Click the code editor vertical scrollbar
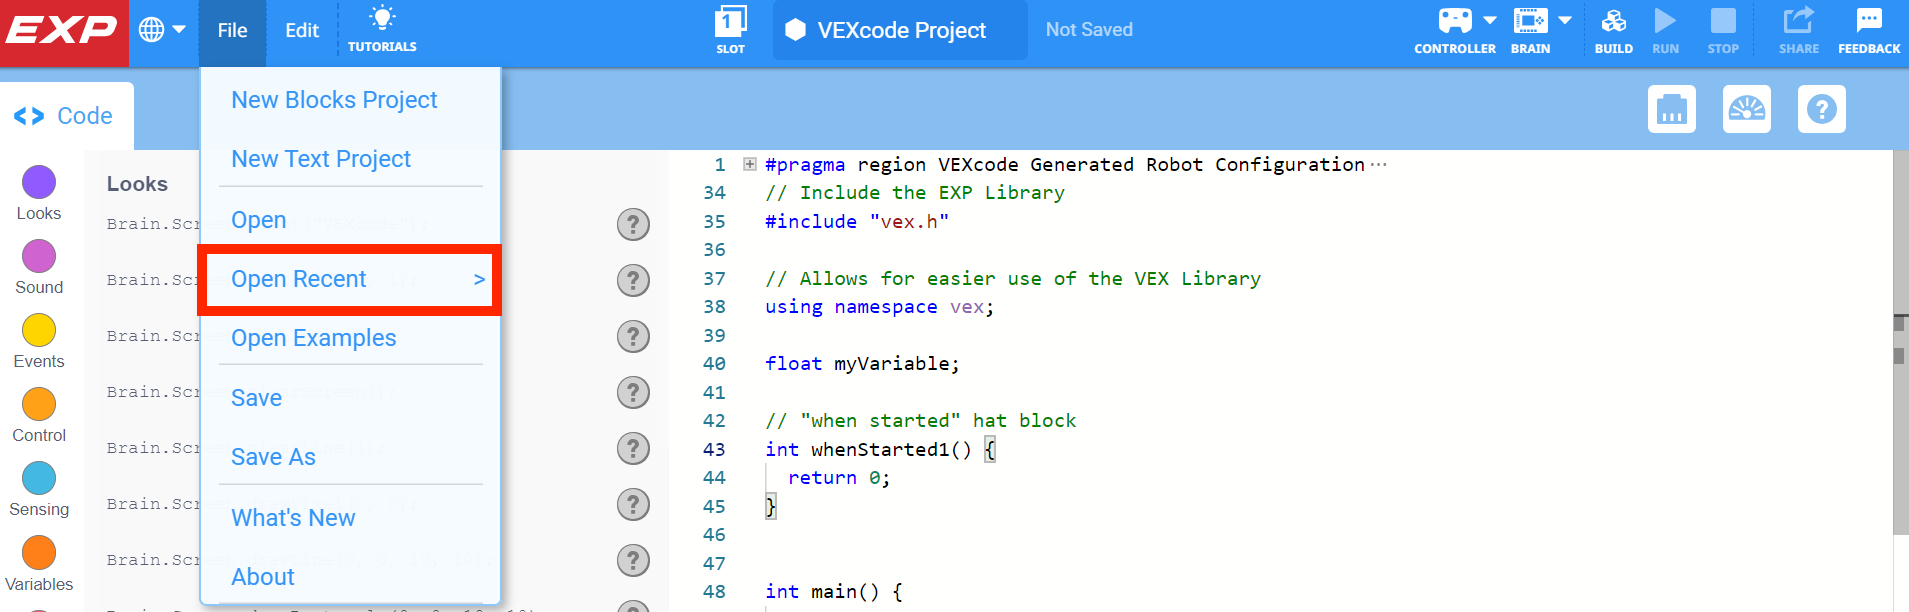 (x=1900, y=340)
